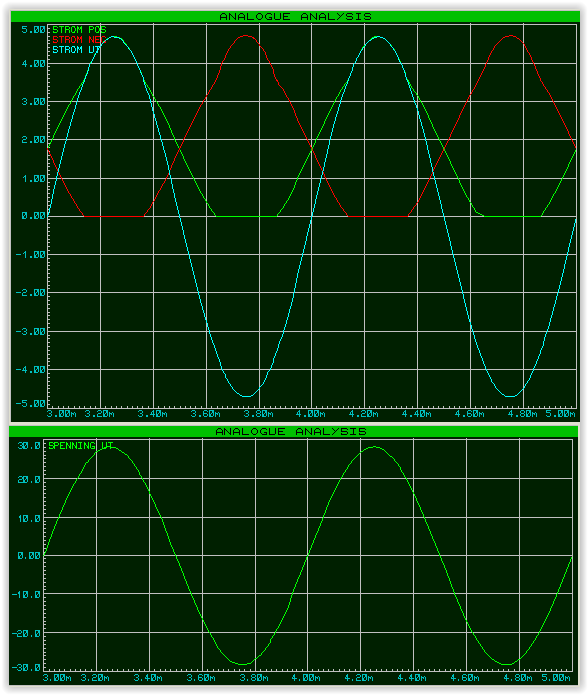
Task: Click the 4.80m time label in SPENNING graph
Action: 518,678
